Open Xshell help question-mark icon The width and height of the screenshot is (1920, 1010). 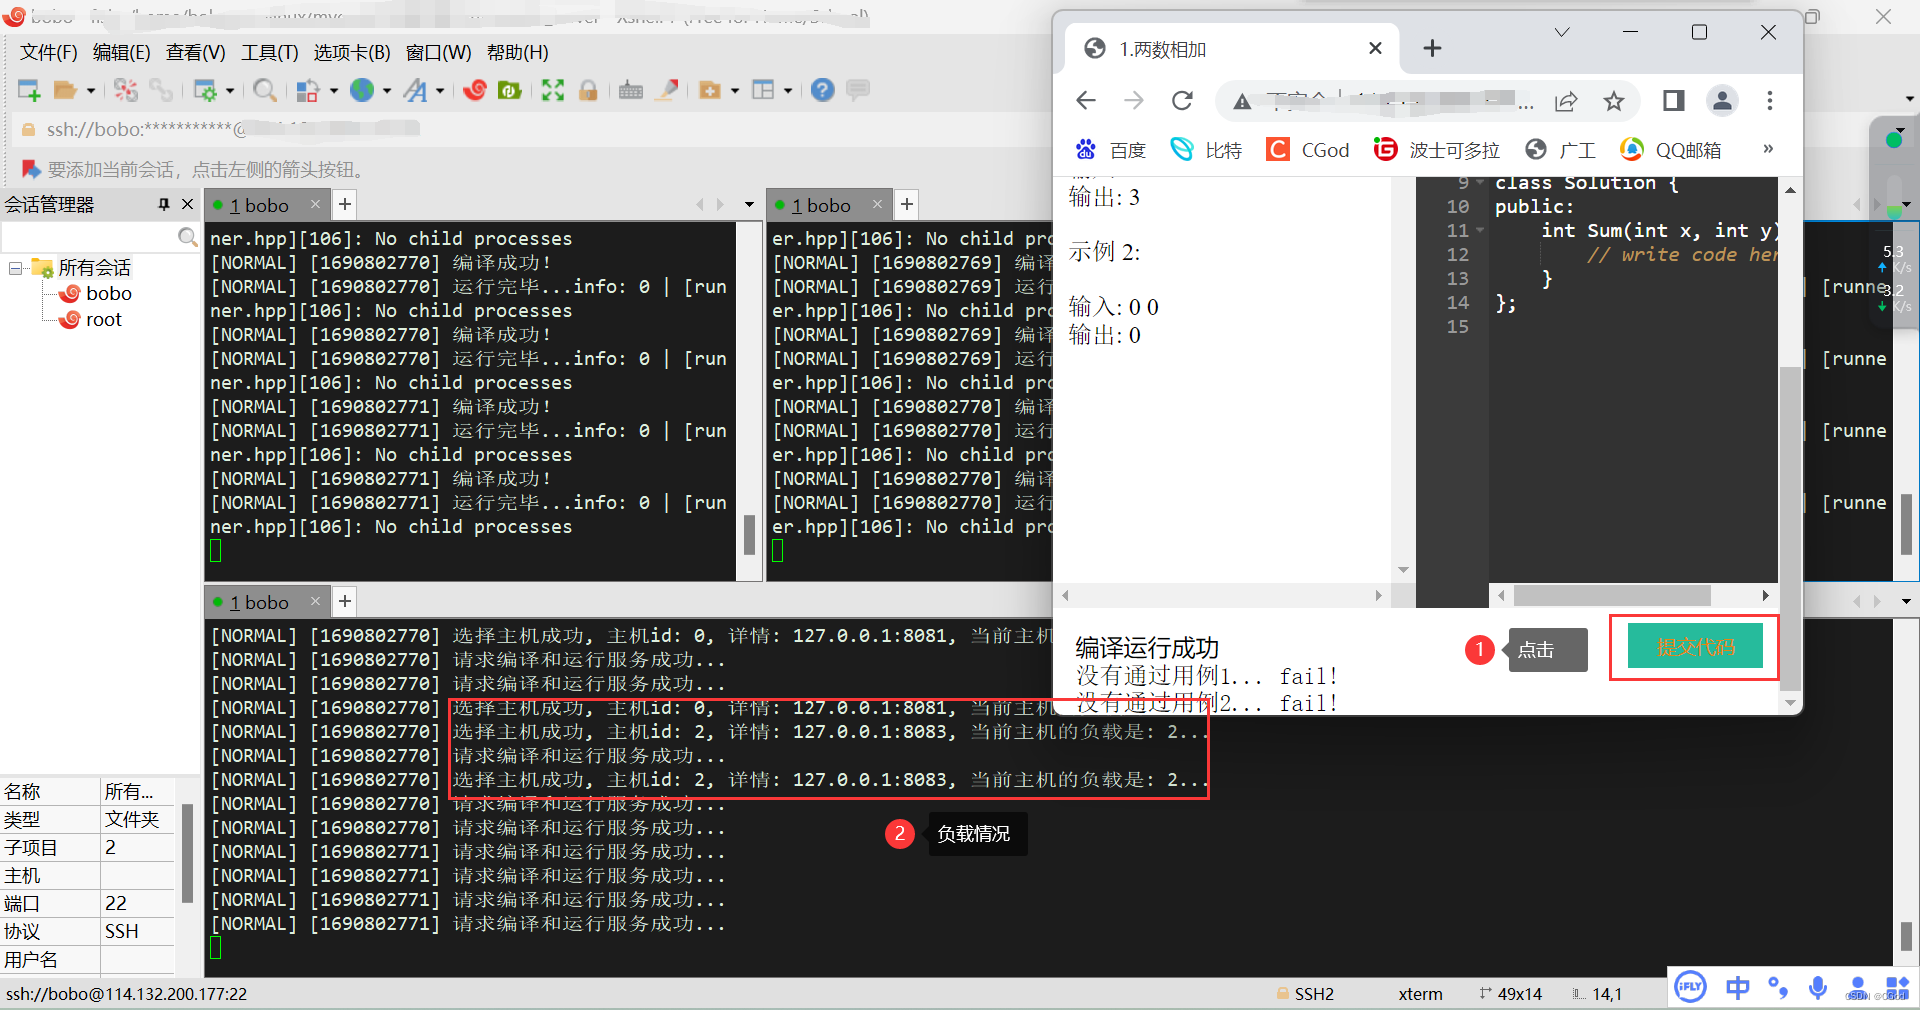pos(823,90)
